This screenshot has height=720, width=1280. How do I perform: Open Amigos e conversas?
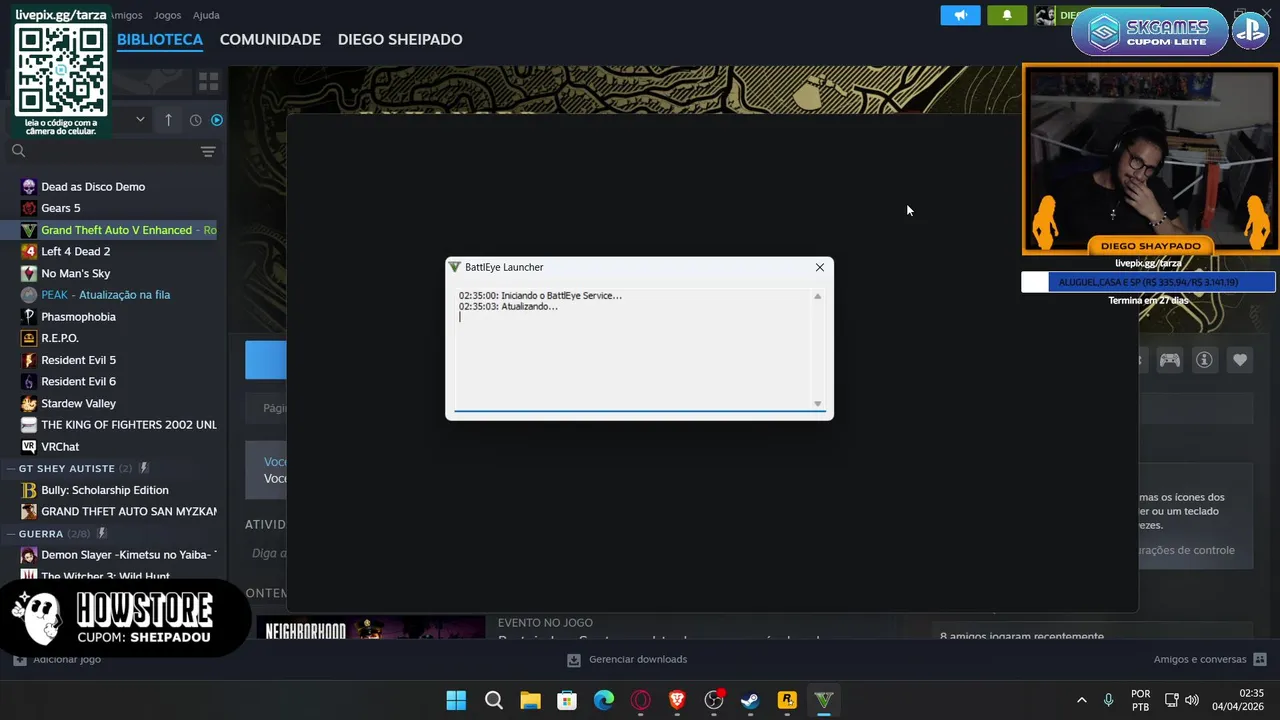point(1210,660)
